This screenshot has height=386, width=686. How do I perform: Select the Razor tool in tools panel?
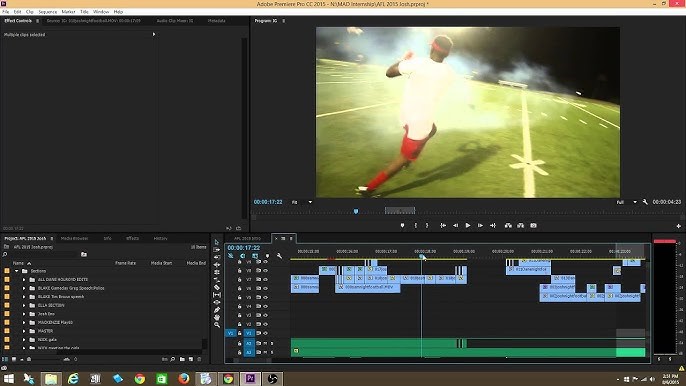[x=217, y=287]
